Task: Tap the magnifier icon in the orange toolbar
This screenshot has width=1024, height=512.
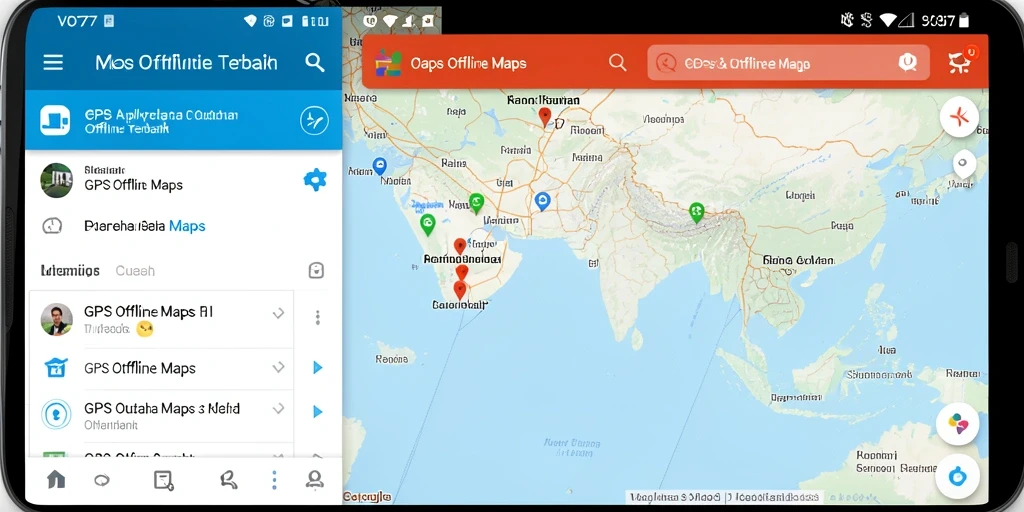Action: pos(618,63)
